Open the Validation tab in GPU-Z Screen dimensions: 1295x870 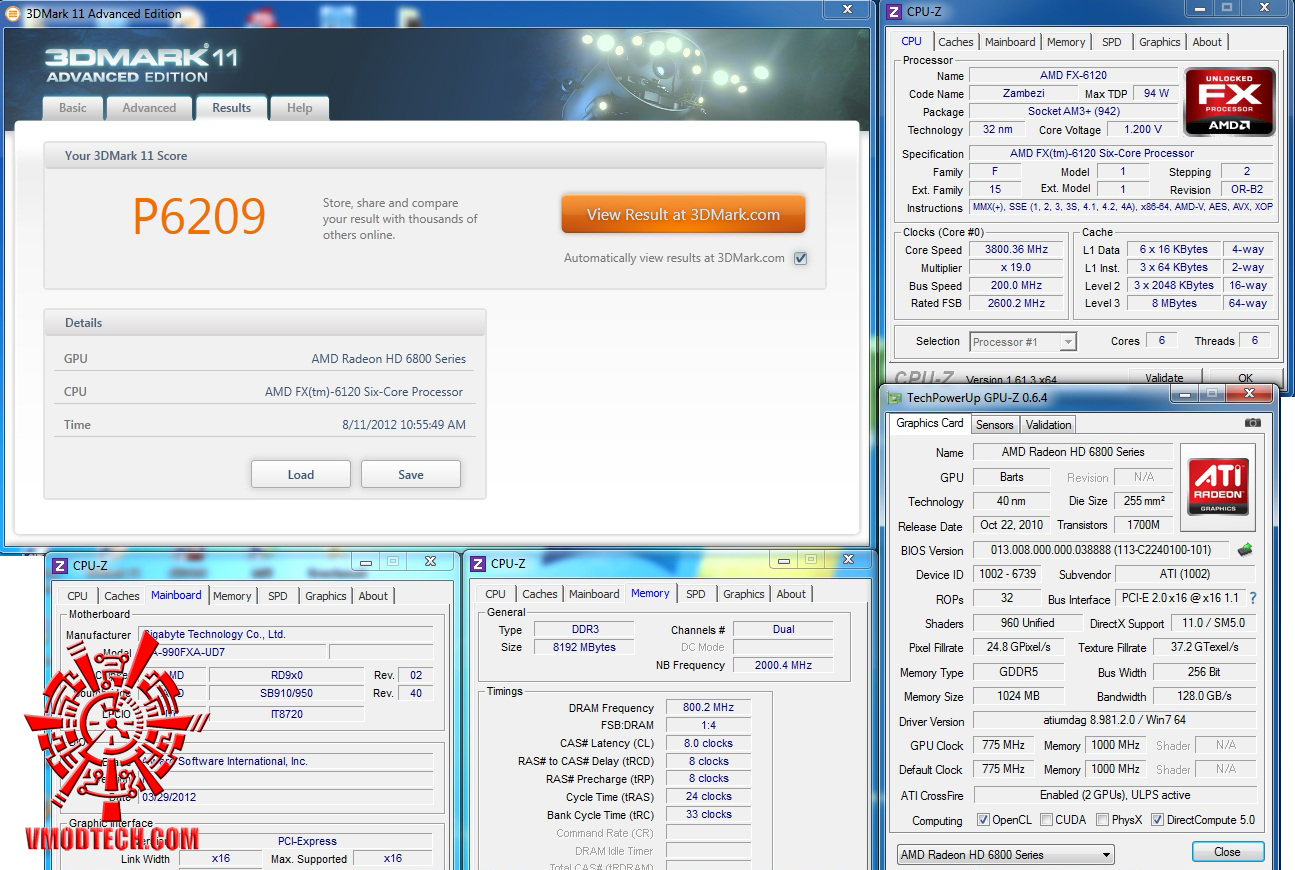1048,425
